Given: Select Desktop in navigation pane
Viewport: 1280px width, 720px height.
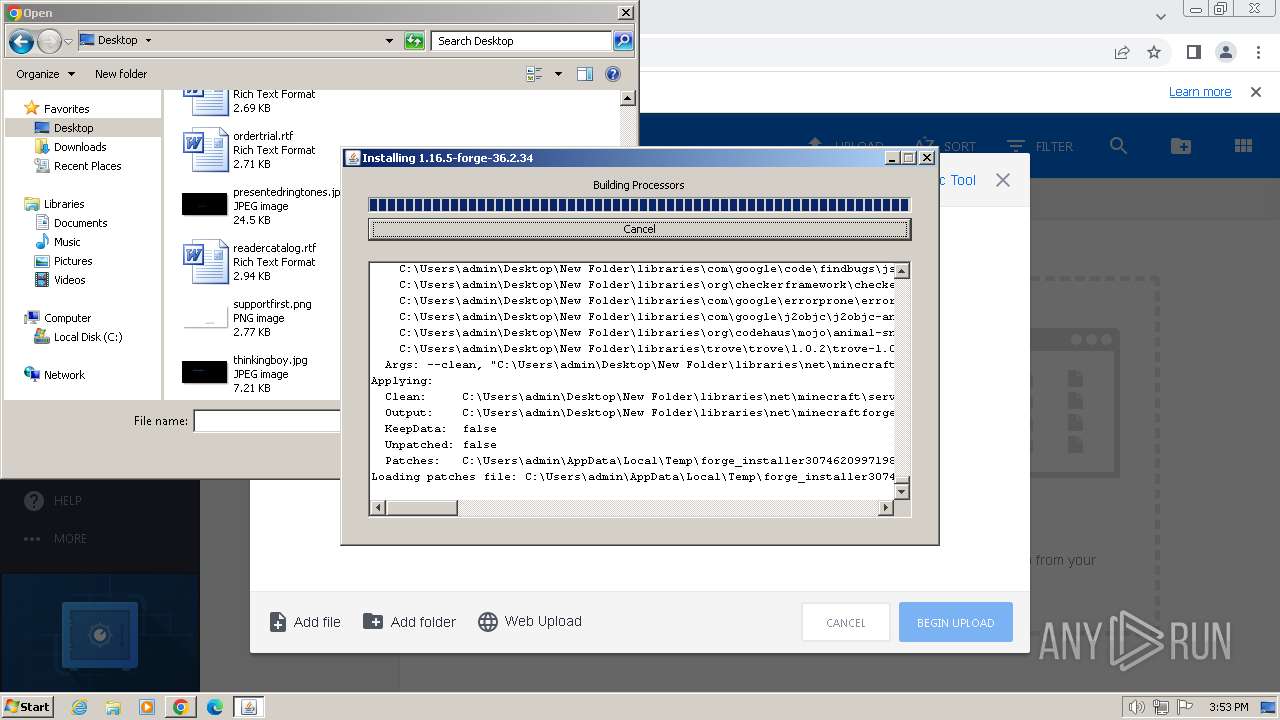Looking at the screenshot, I should point(73,128).
